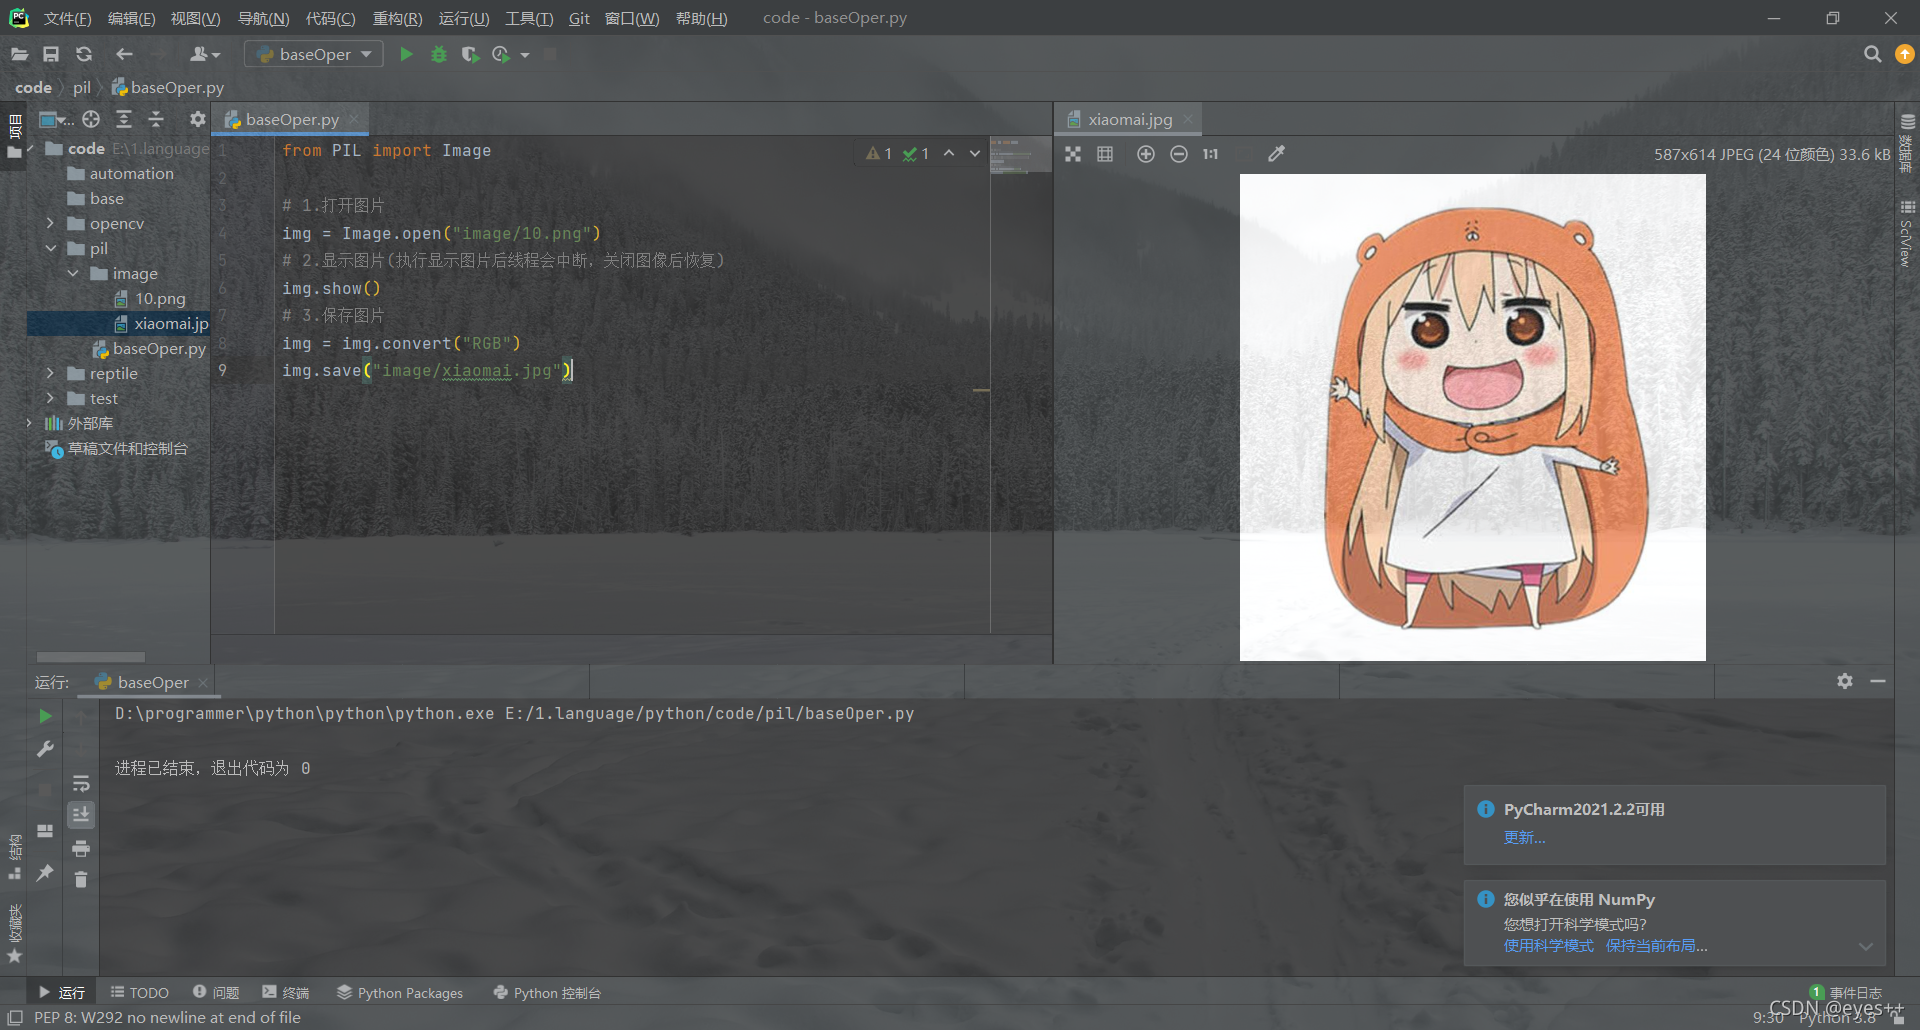Screen dimensions: 1920x1030
Task: Open the Git menu
Action: [x=579, y=18]
